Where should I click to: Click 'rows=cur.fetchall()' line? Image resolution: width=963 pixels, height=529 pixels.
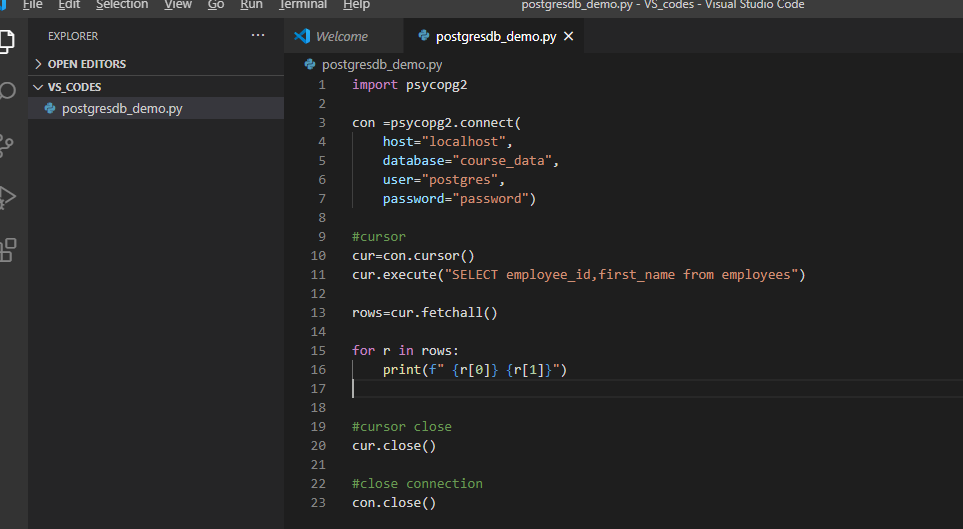(425, 313)
